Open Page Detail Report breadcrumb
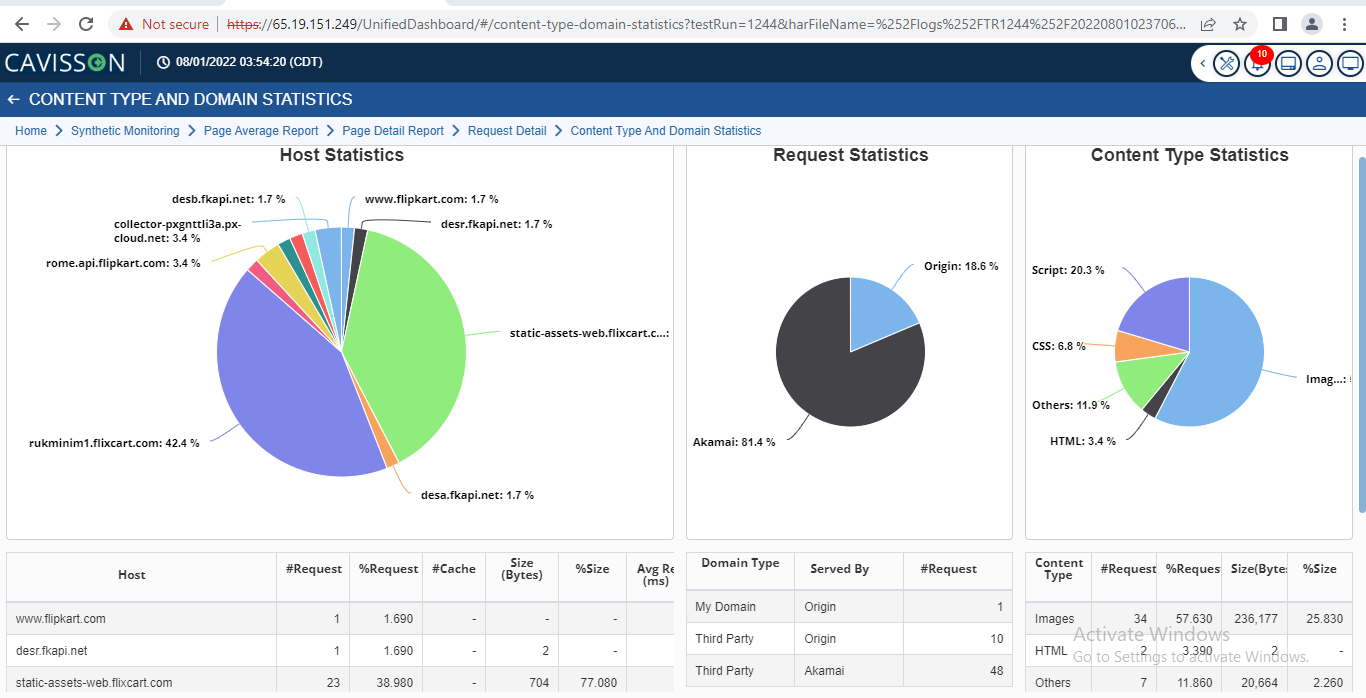This screenshot has width=1366, height=698. pyautogui.click(x=393, y=131)
